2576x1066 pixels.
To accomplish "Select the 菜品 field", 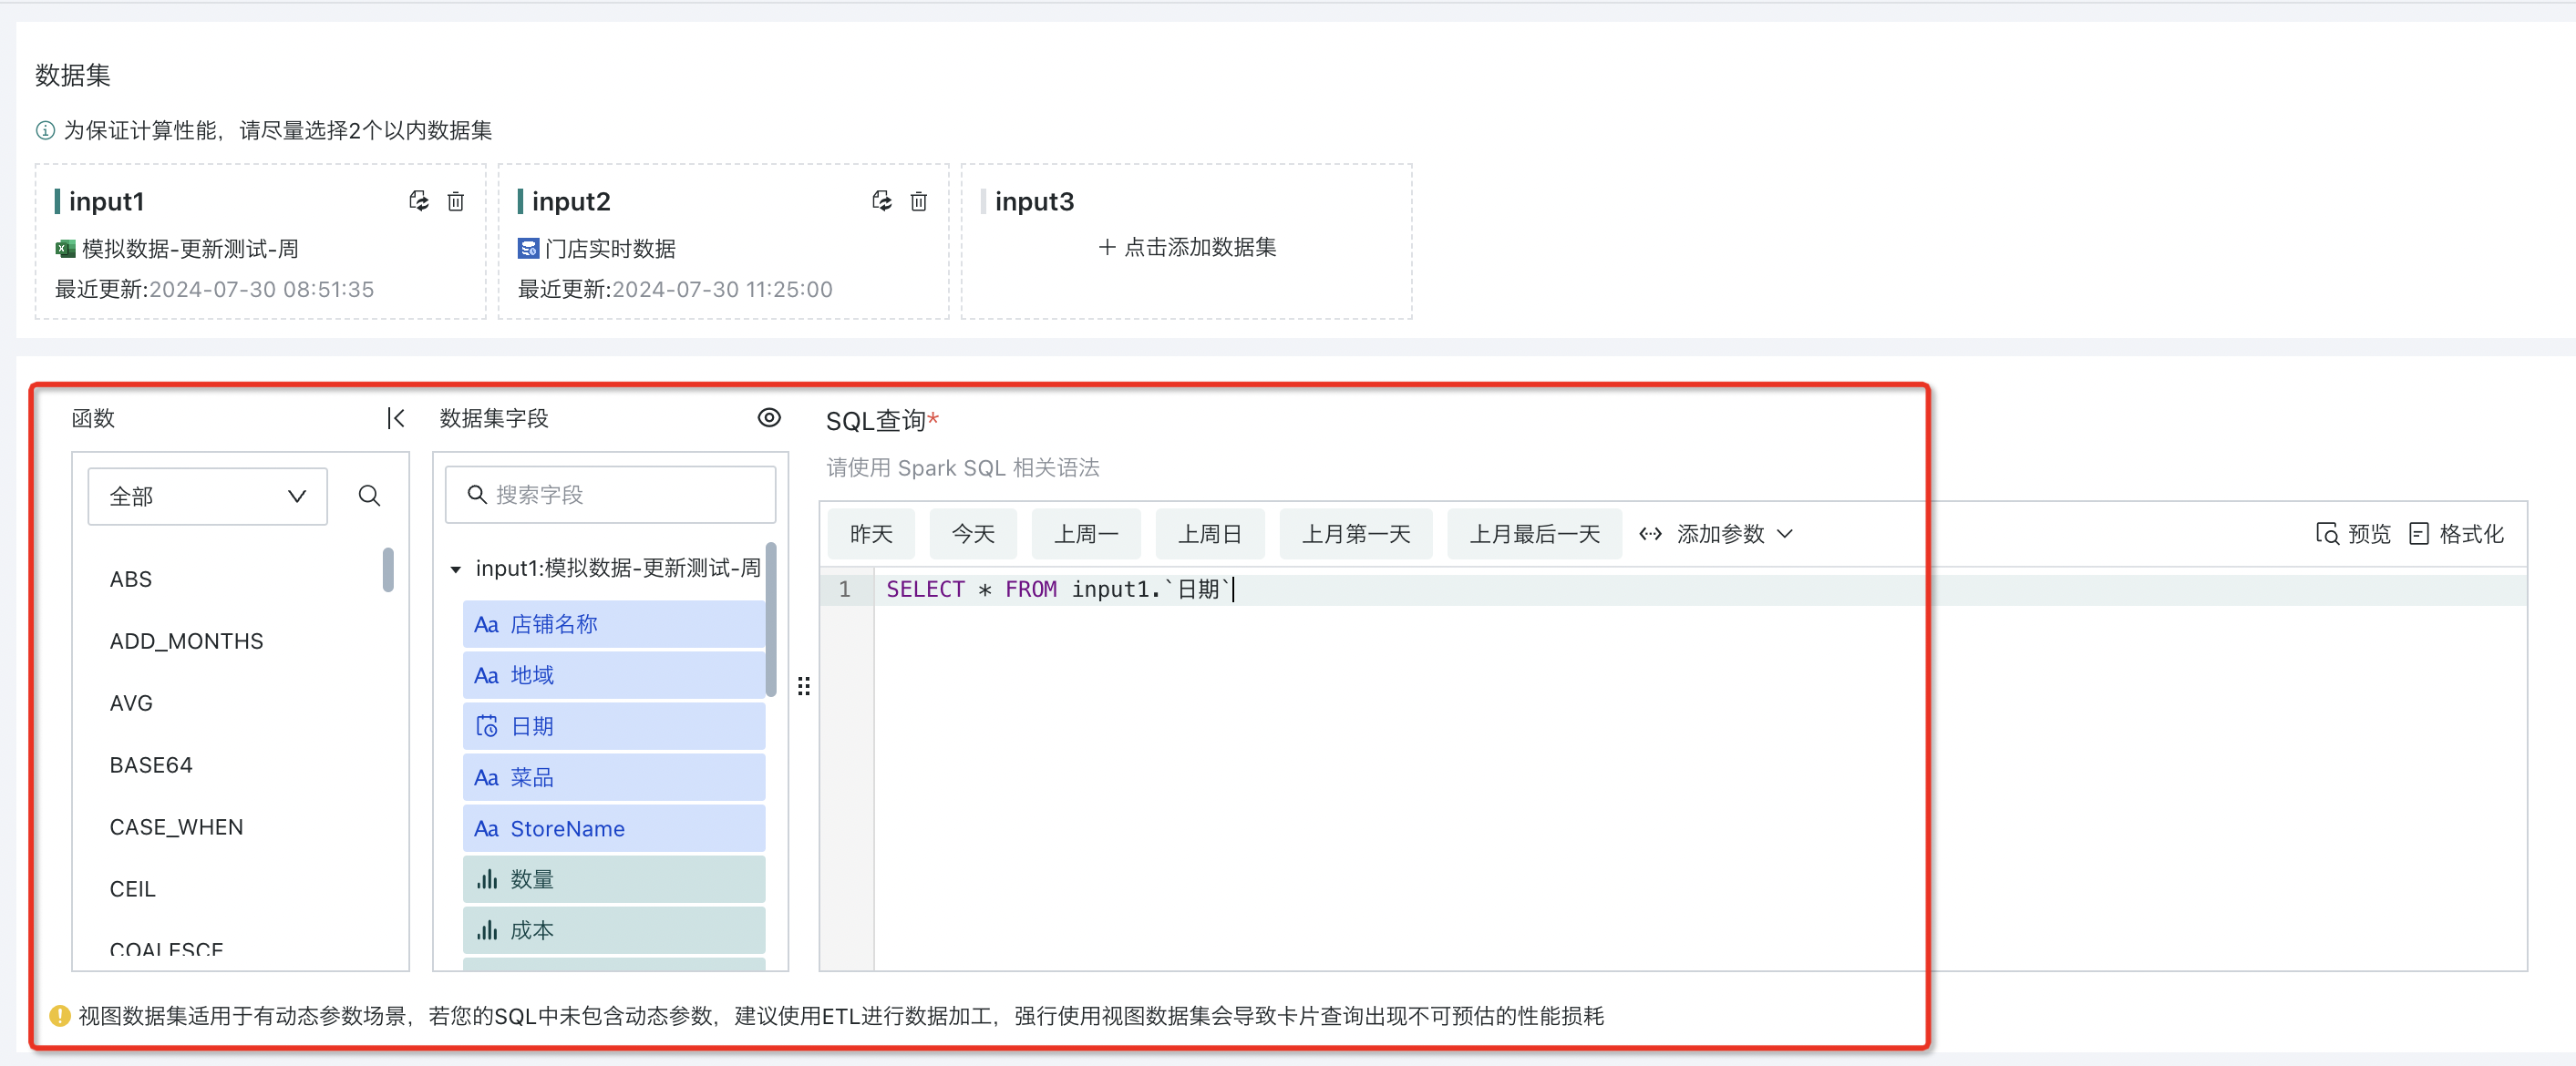I will (614, 777).
